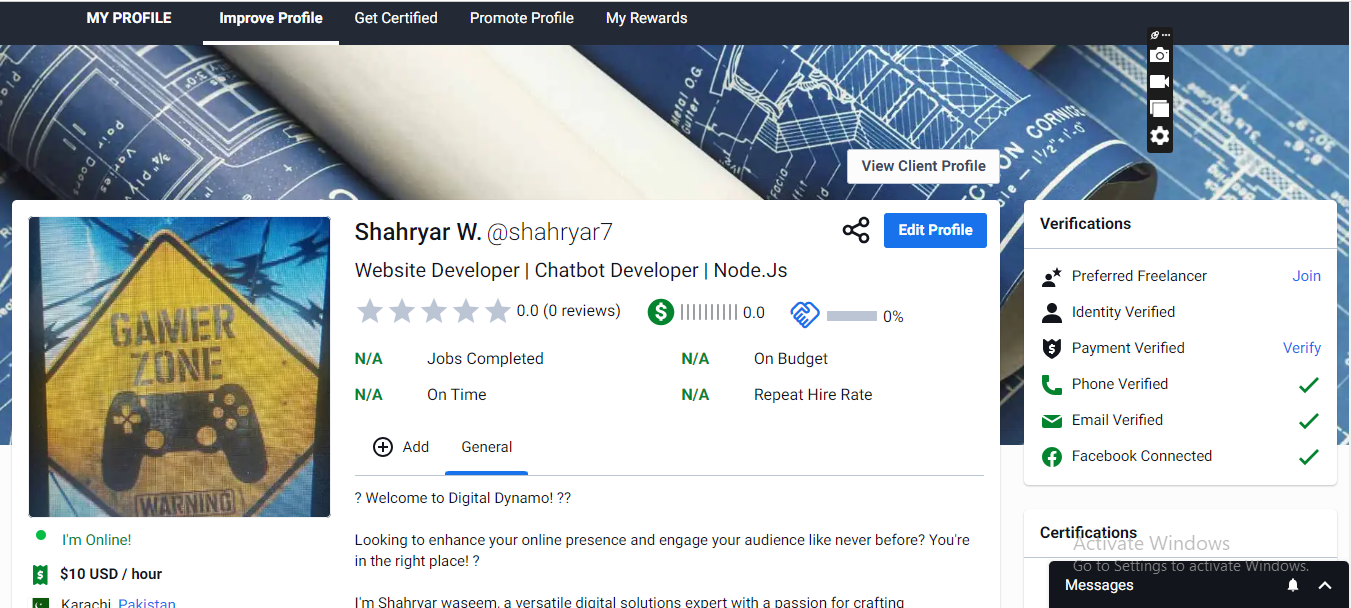1351x608 pixels.
Task: Click the plus icon next to Add
Action: point(383,447)
